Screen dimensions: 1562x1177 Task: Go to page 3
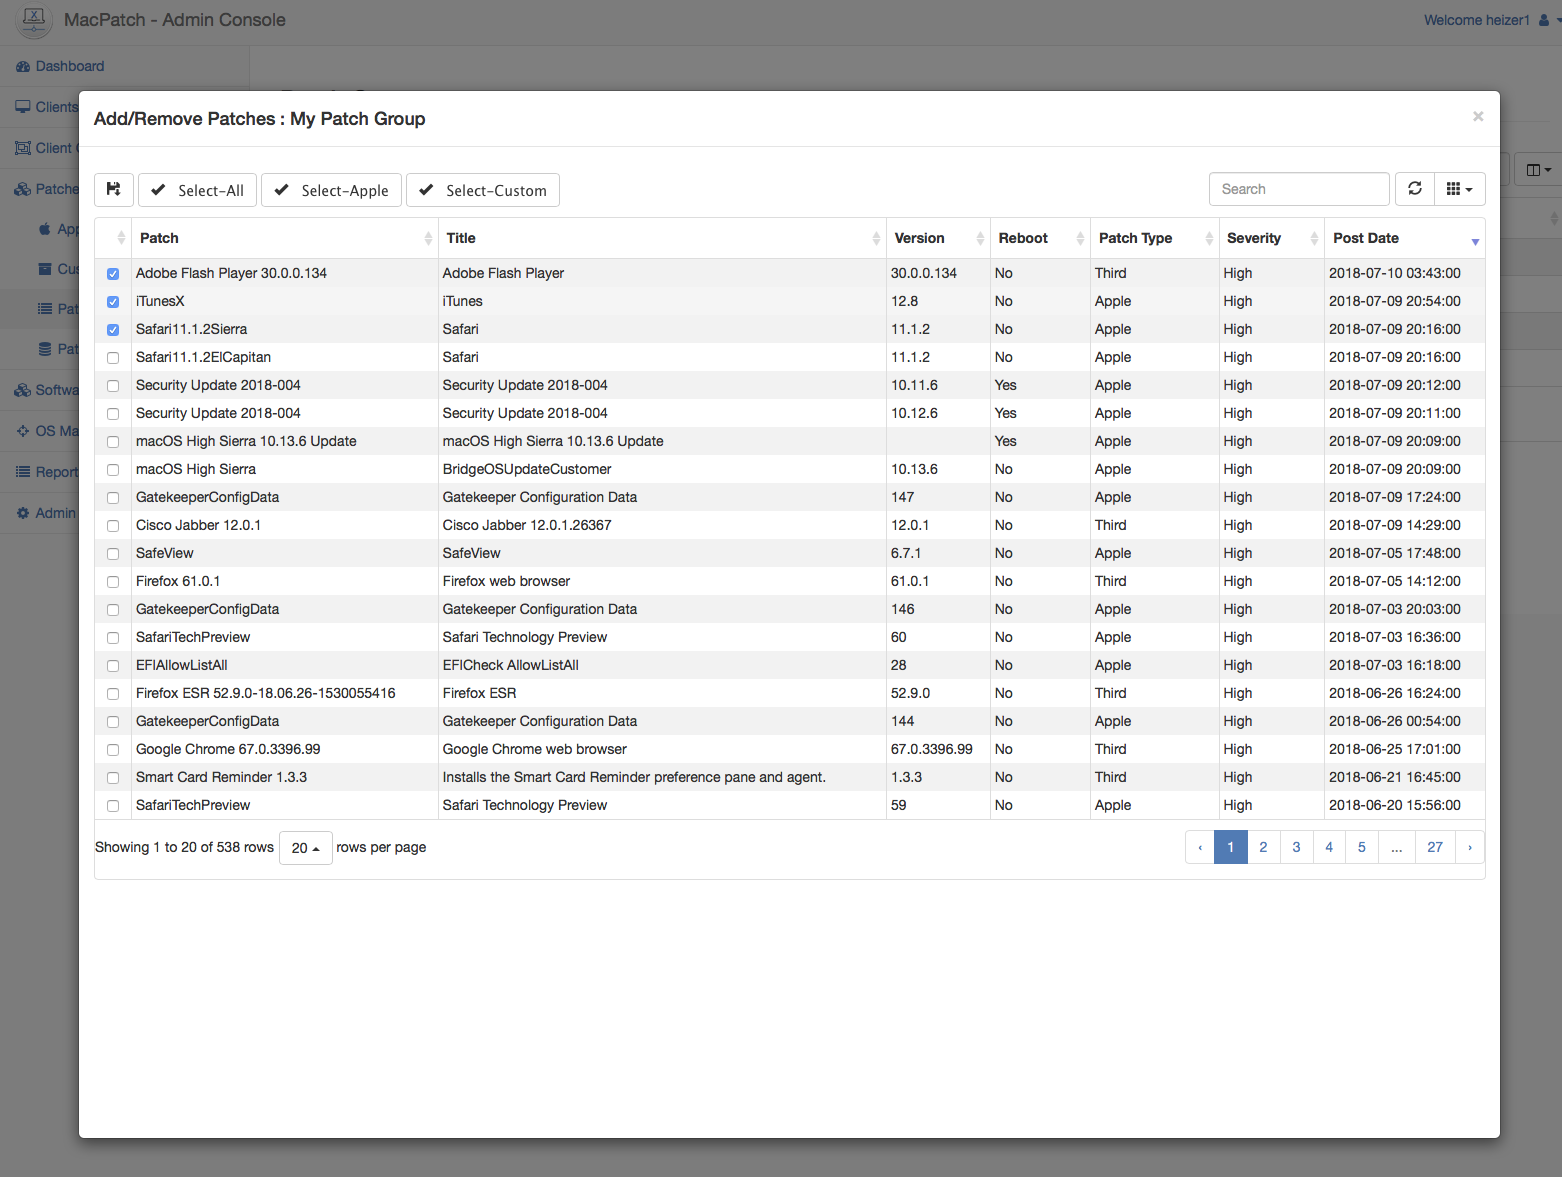click(1297, 847)
